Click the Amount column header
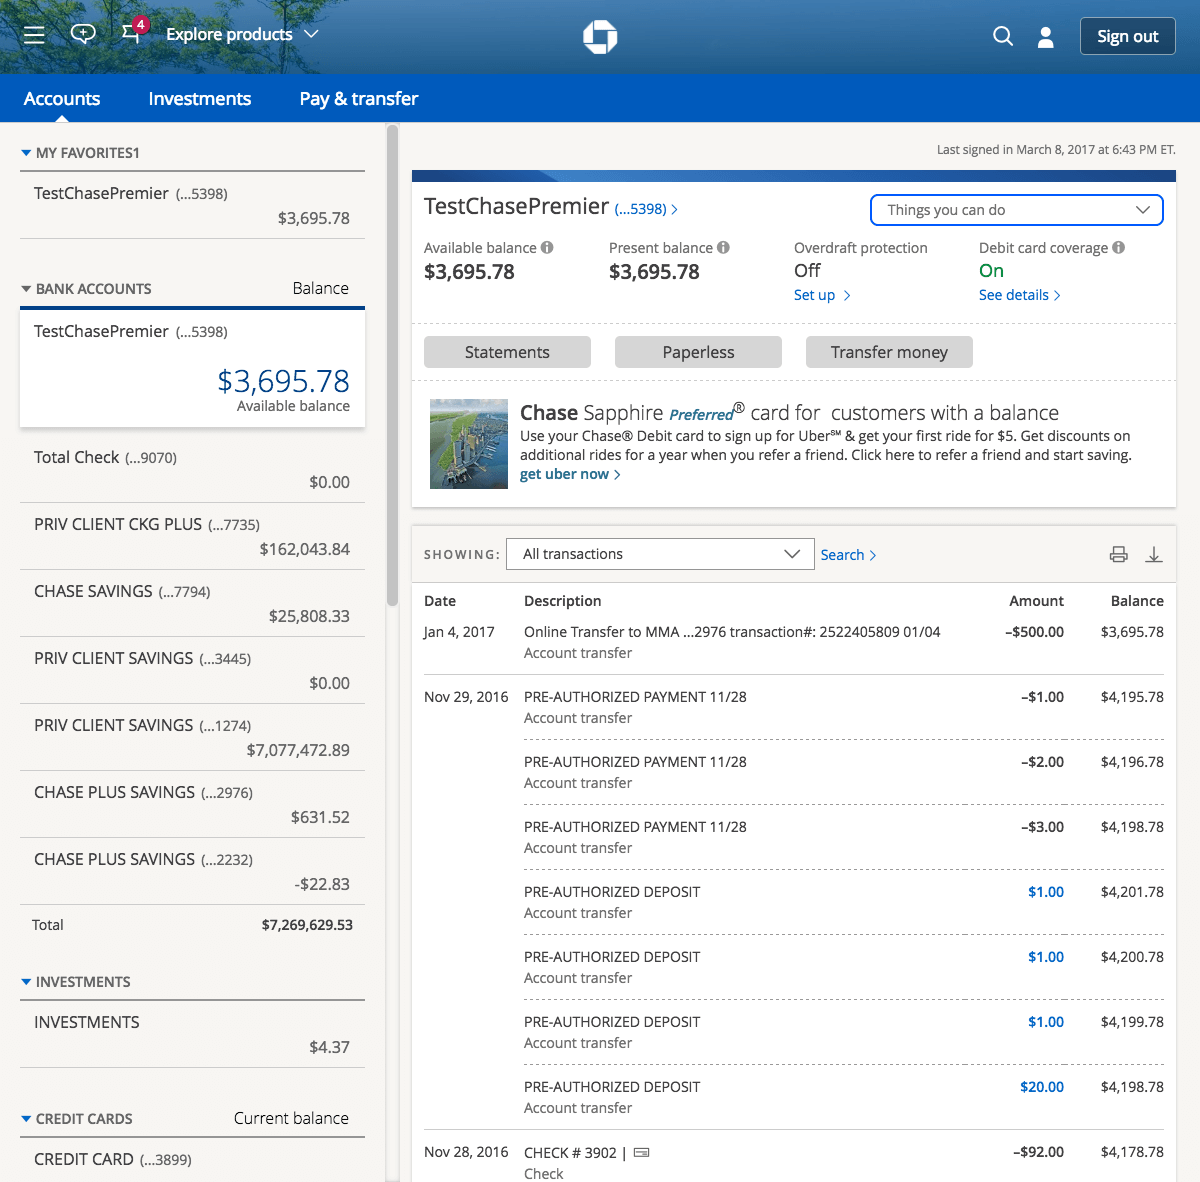The width and height of the screenshot is (1200, 1182). 1036,601
